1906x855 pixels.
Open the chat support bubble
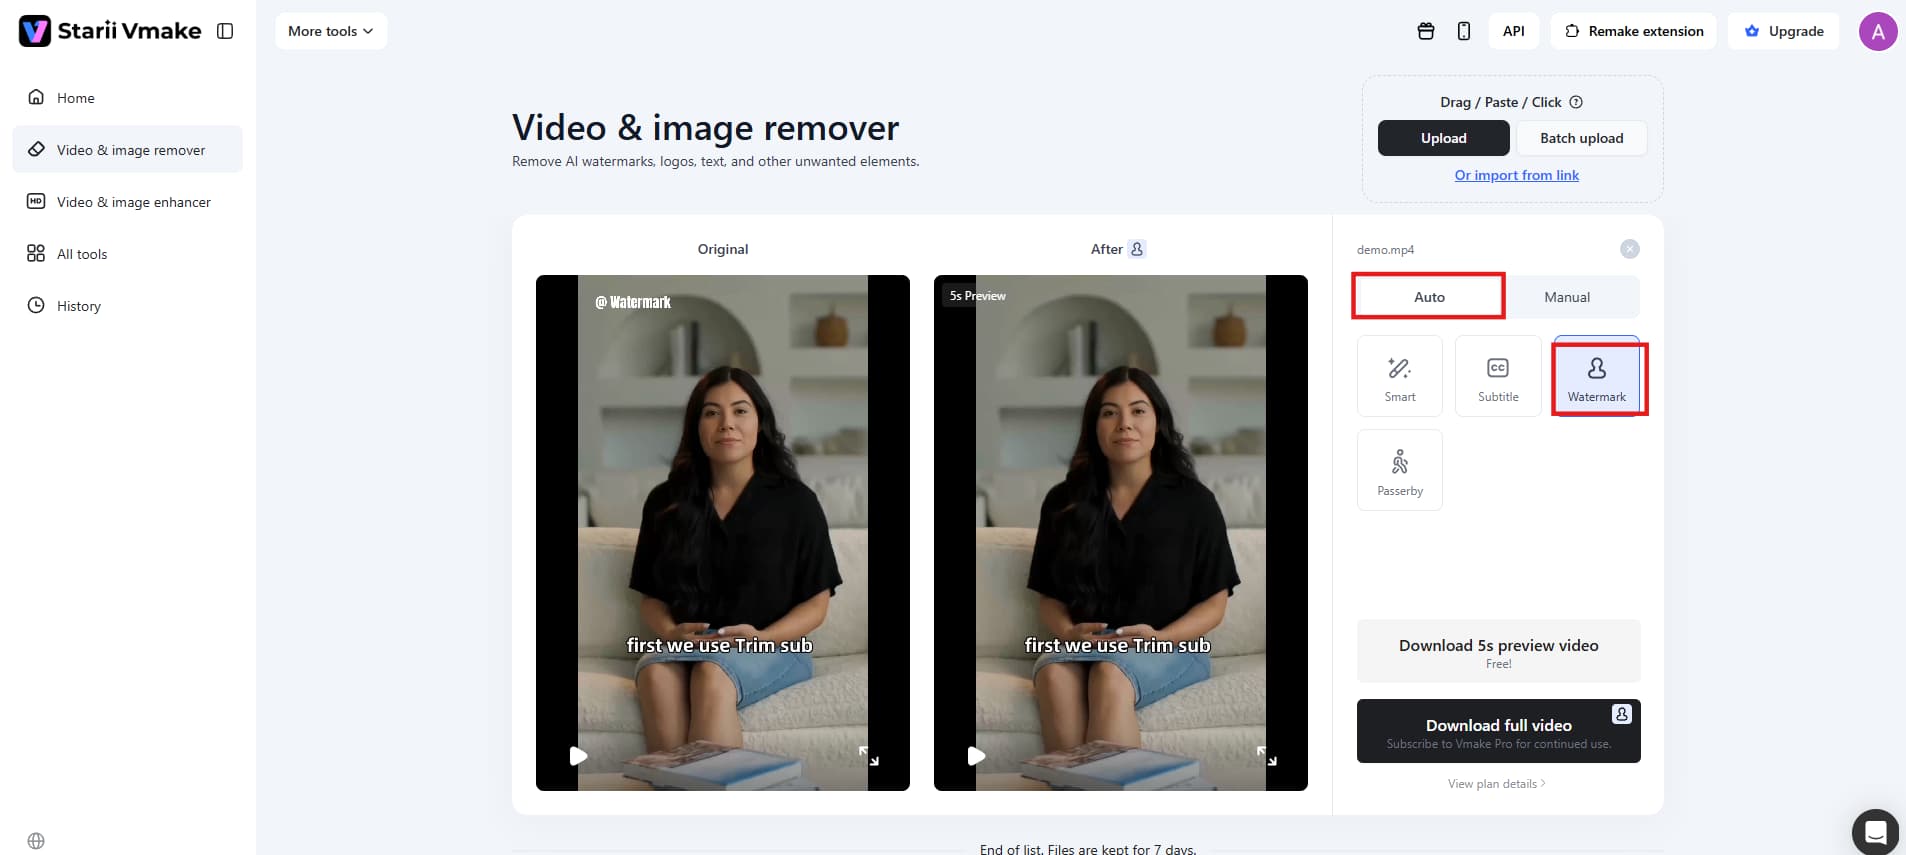point(1875,832)
